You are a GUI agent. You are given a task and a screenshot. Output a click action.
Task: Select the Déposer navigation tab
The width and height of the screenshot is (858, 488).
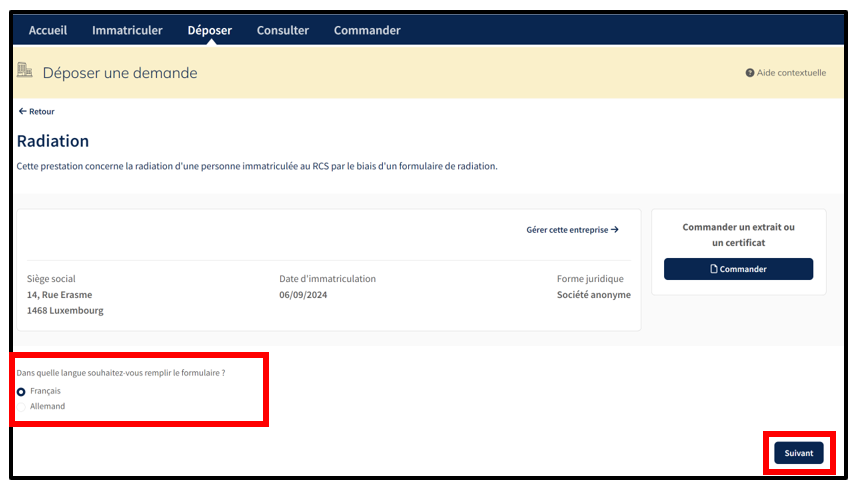[209, 30]
